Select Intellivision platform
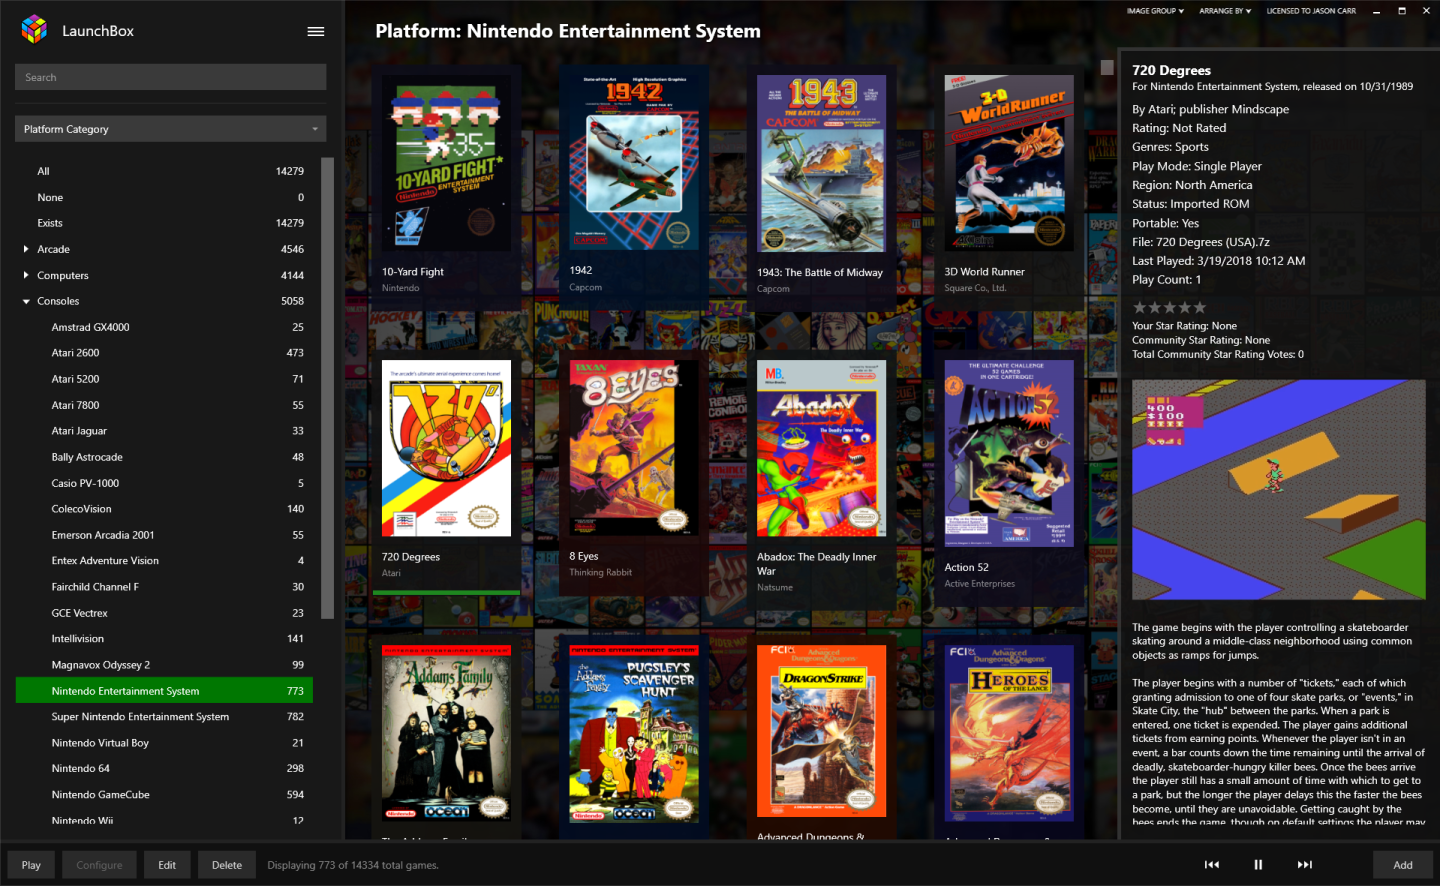Screen dimensions: 1440x886 [164, 639]
